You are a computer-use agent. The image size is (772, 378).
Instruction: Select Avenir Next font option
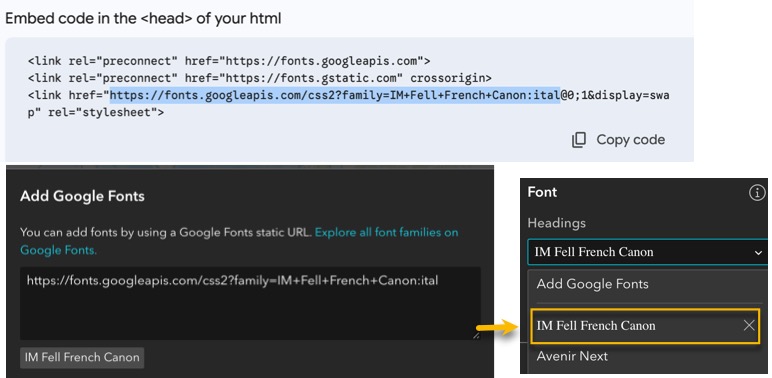tap(572, 356)
